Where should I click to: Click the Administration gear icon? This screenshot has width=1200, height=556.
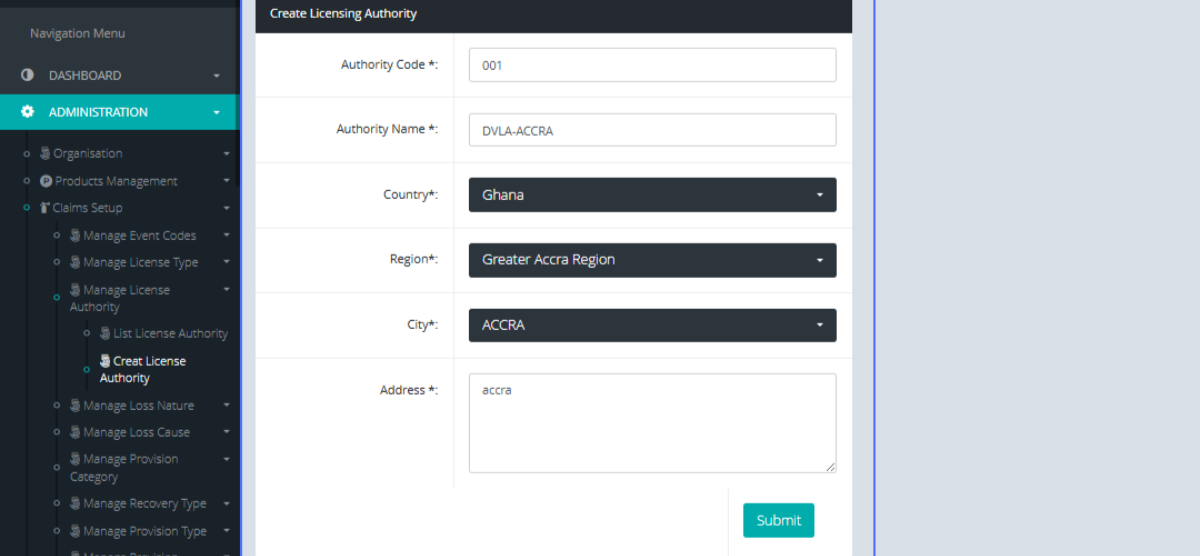(x=27, y=112)
